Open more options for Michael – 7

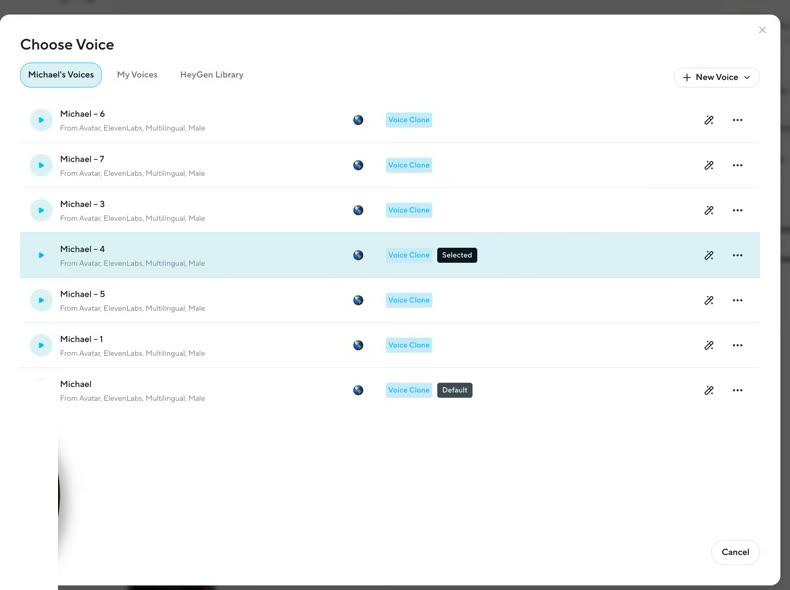click(738, 165)
